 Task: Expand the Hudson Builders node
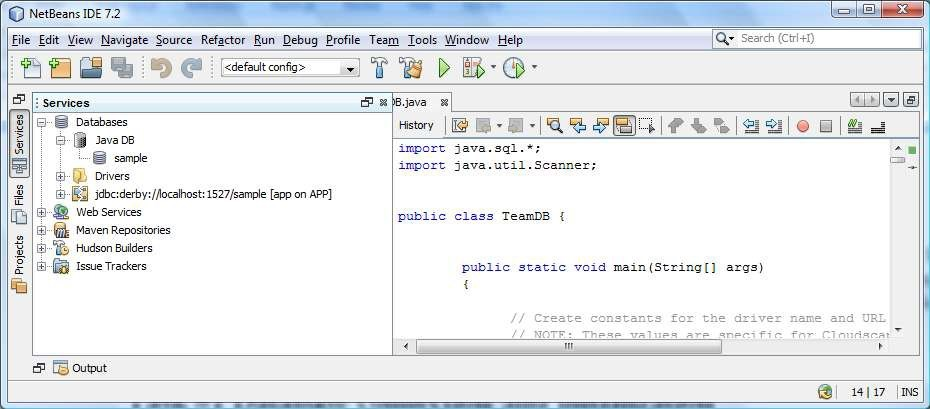42,248
